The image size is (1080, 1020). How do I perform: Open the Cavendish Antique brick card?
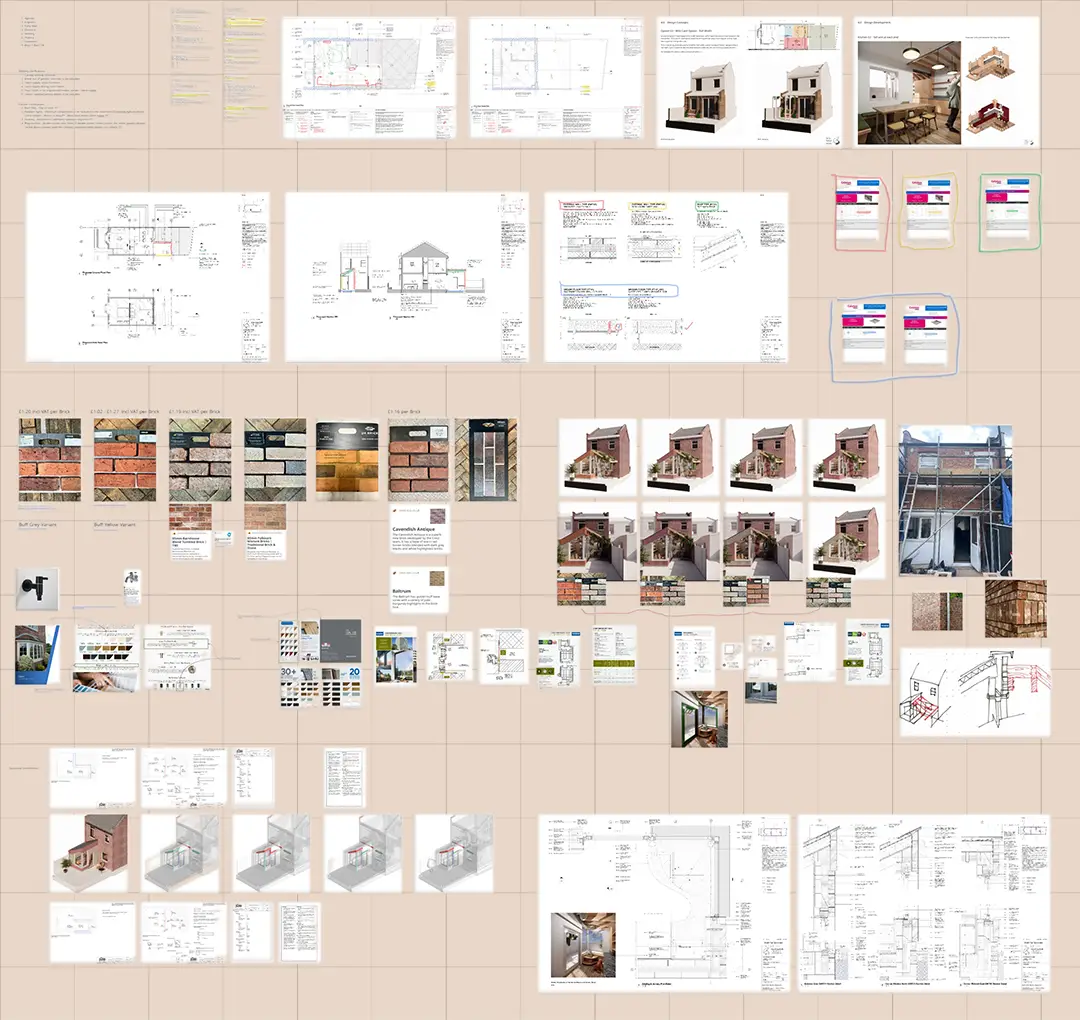(418, 530)
